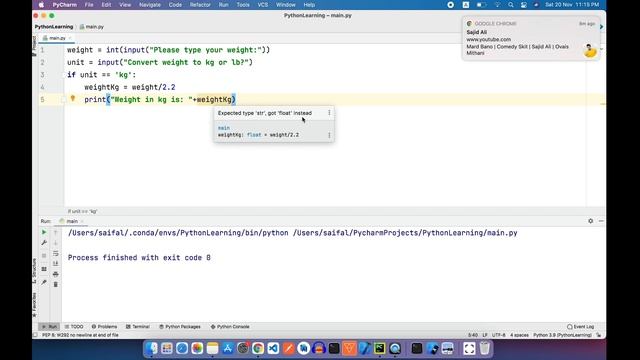Screen dimensions: 640x360
Task: Open the Python Console tool window
Action: coord(230,327)
